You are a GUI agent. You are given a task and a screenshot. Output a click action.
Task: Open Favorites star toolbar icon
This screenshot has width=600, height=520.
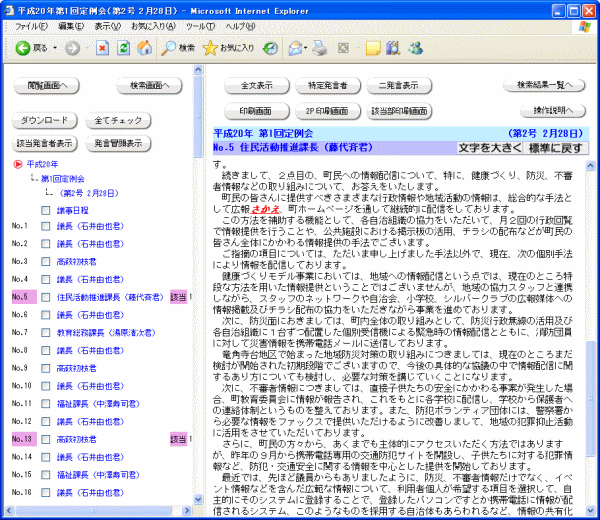[x=210, y=48]
